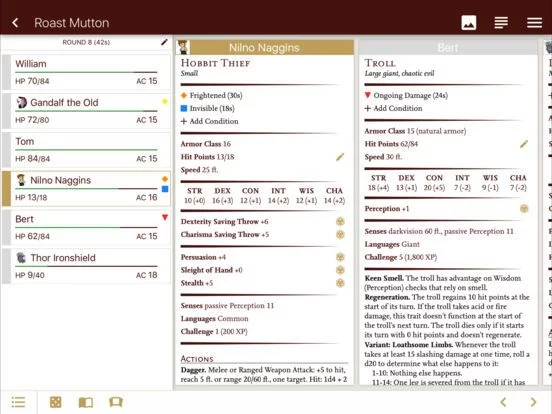Click the Gandalf the Old portrait icon
Image resolution: width=552 pixels, height=414 pixels.
point(21,102)
